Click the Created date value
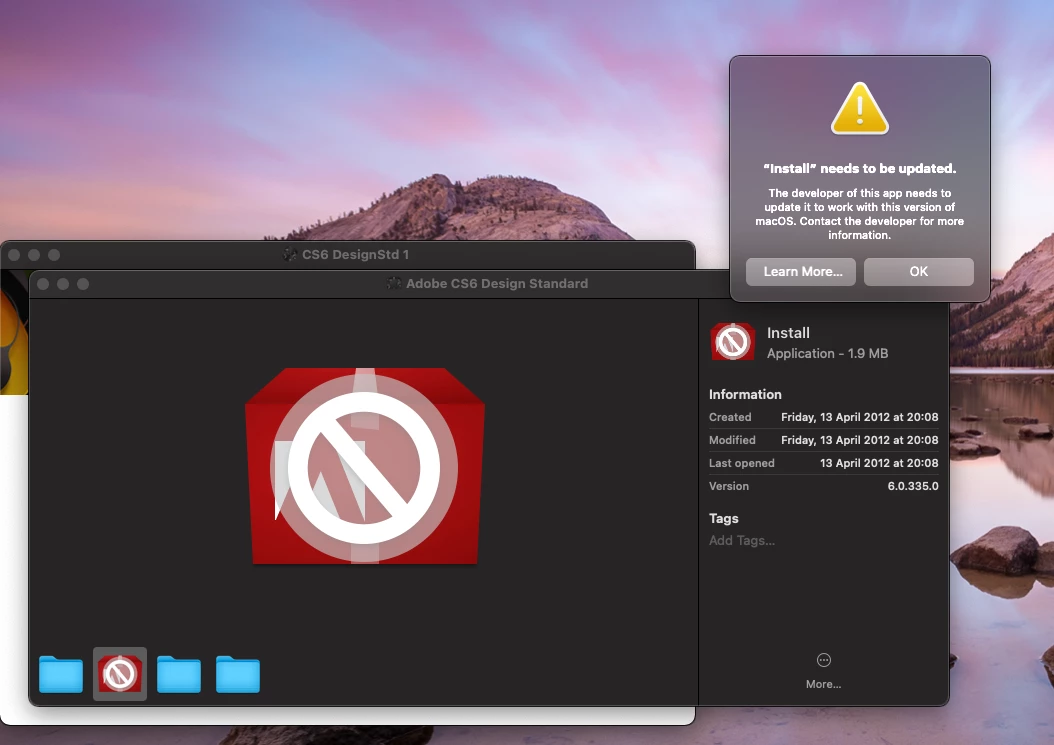The height and width of the screenshot is (745, 1054). (860, 417)
